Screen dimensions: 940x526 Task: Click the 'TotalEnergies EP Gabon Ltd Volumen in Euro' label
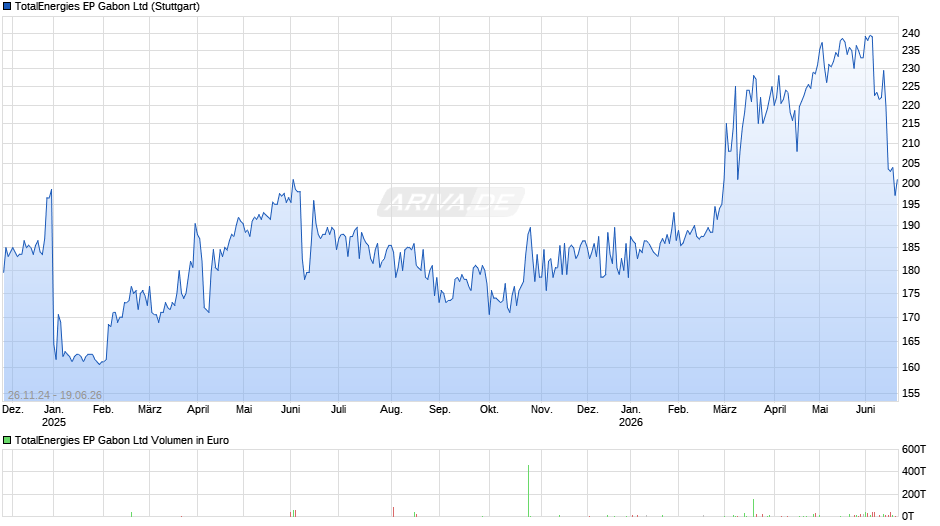122,440
